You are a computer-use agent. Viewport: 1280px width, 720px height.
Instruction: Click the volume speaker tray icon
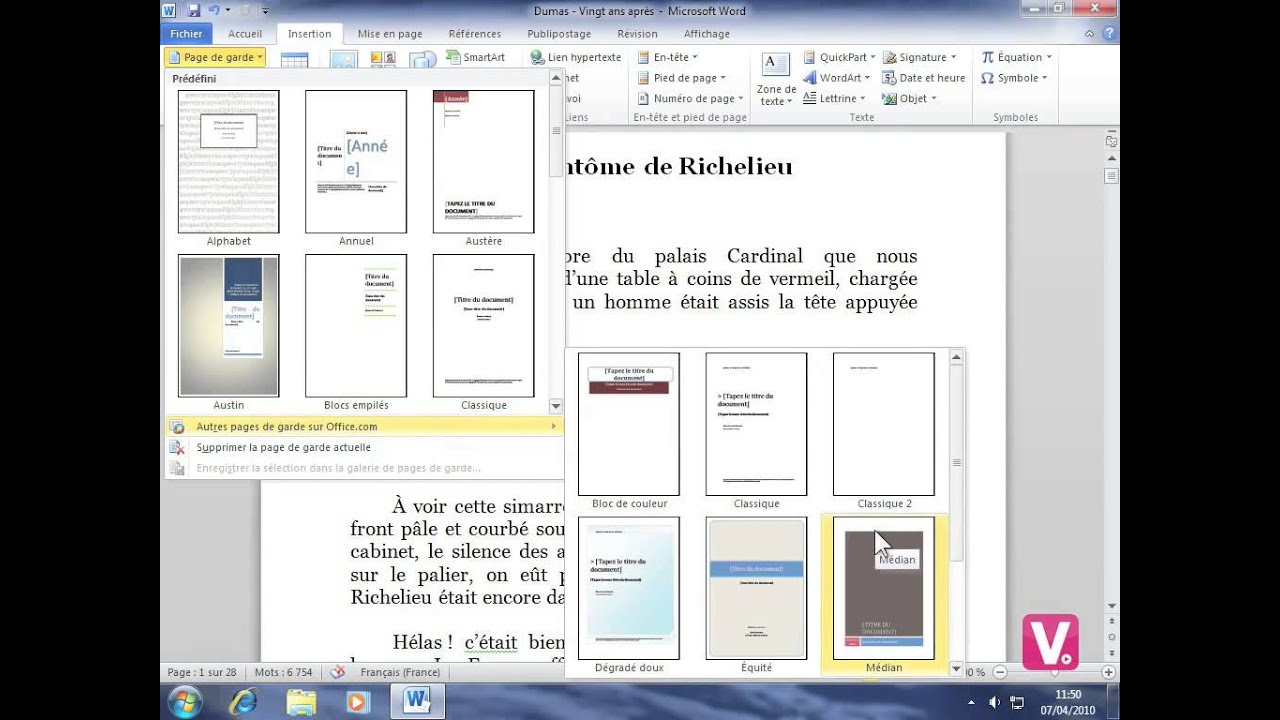click(x=994, y=702)
